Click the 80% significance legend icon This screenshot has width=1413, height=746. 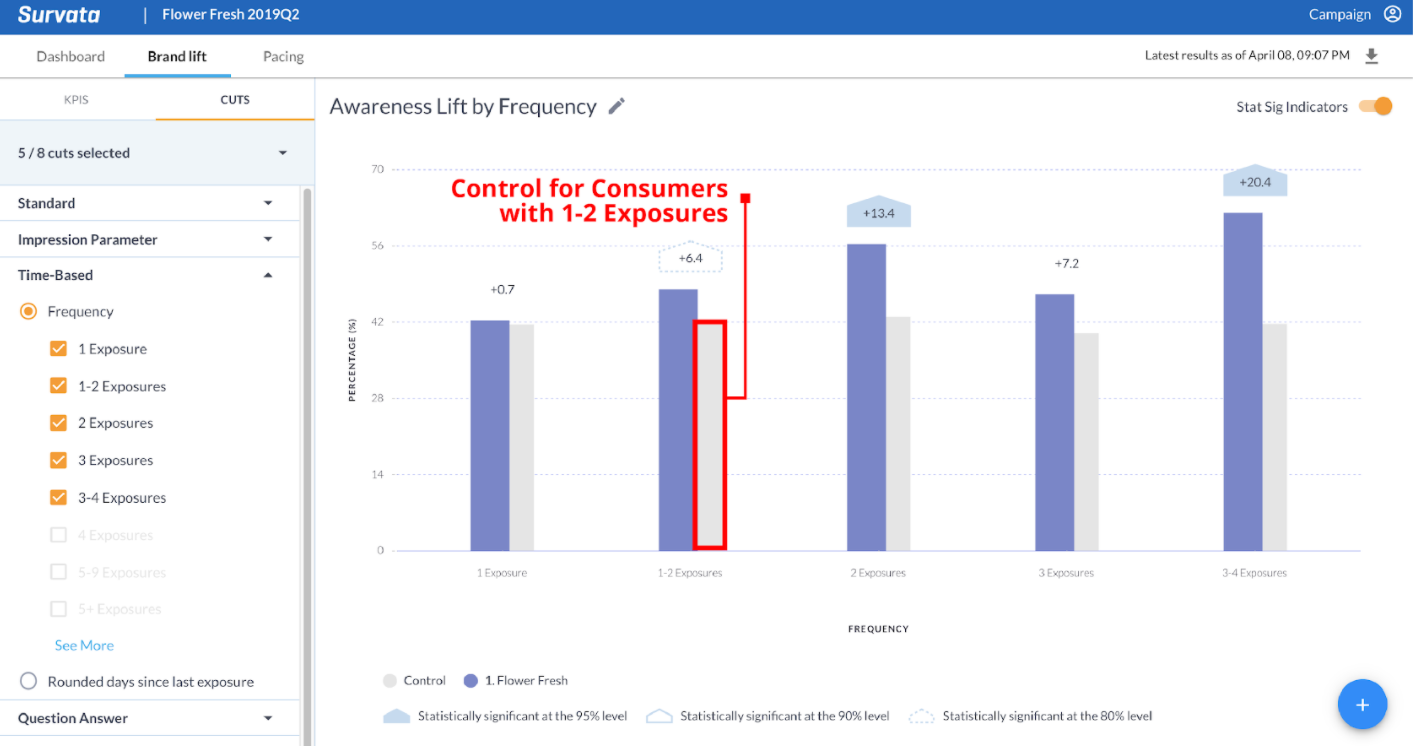pos(921,716)
